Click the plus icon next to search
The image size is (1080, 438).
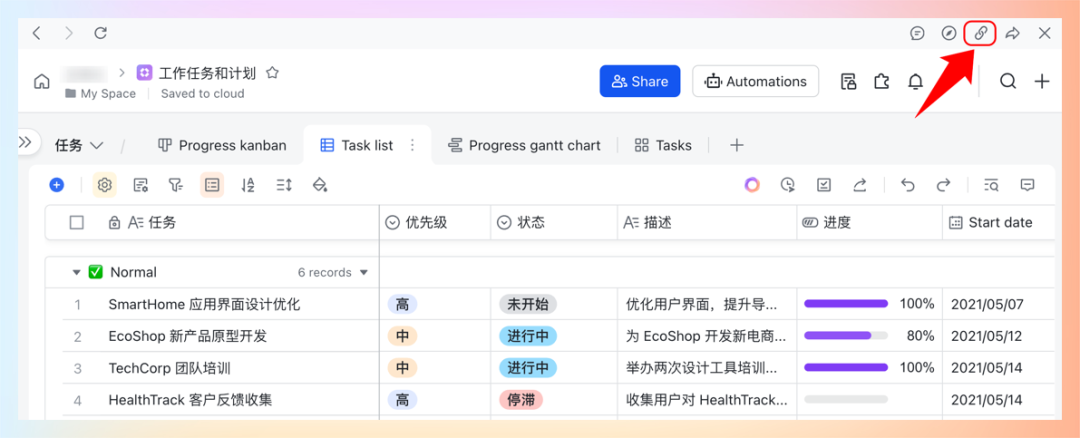(x=1042, y=81)
